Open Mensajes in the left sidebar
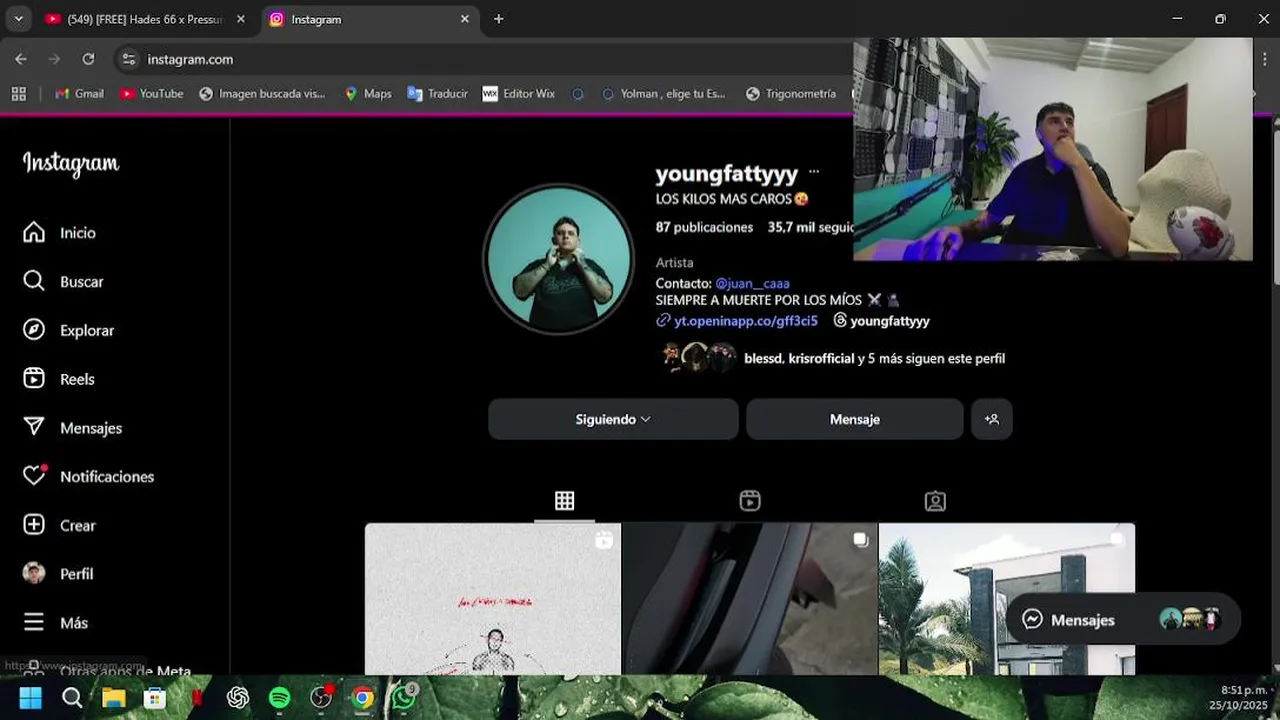 tap(72, 428)
